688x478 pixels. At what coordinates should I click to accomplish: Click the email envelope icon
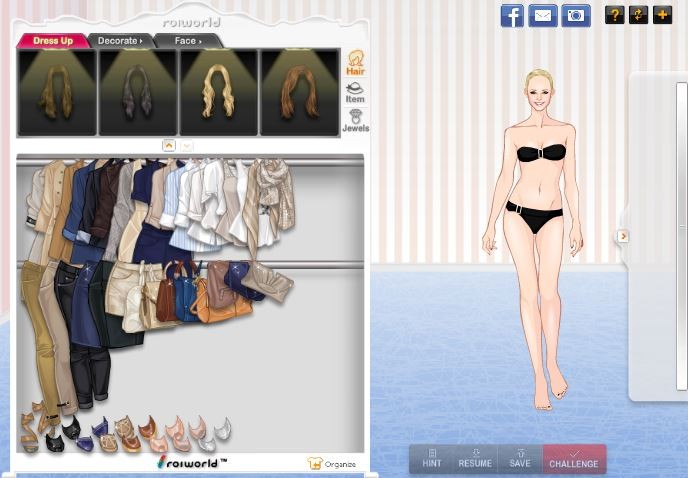pos(543,15)
